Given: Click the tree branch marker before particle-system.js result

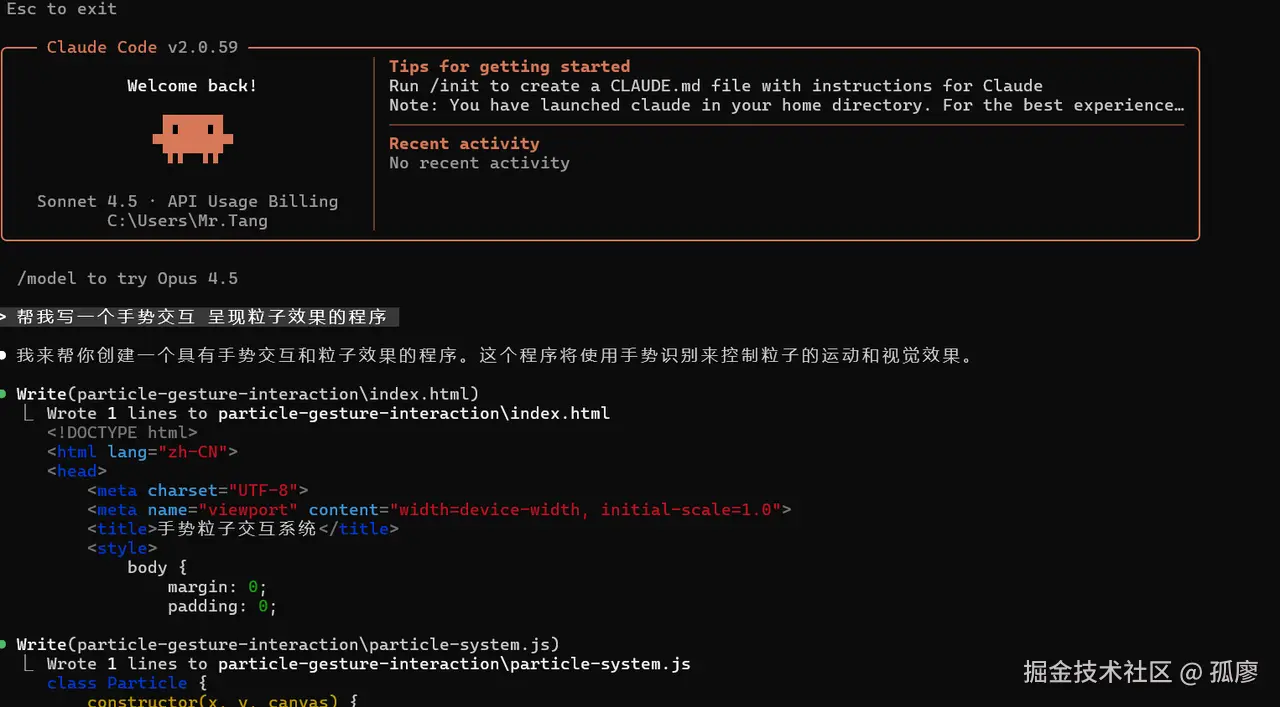Looking at the screenshot, I should (30, 665).
